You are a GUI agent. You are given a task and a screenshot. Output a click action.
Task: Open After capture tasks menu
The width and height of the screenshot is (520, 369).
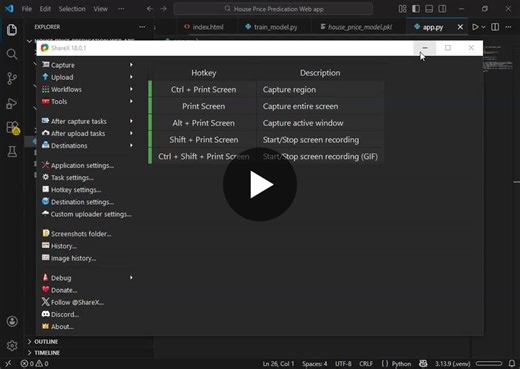(79, 121)
